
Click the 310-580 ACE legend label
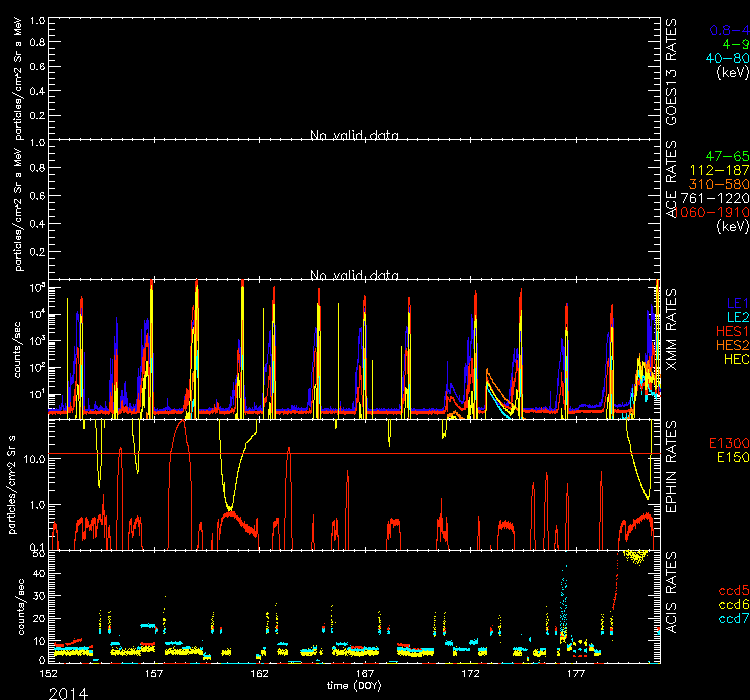tap(722, 185)
